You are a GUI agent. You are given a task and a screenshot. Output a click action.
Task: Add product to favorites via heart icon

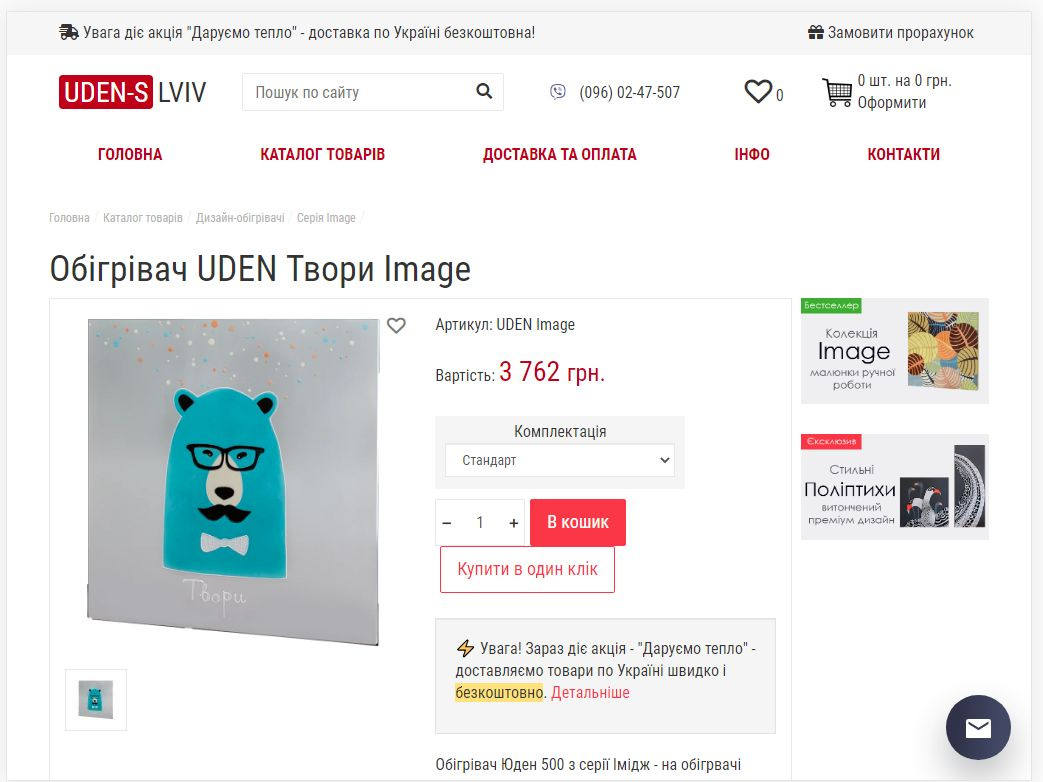[396, 325]
